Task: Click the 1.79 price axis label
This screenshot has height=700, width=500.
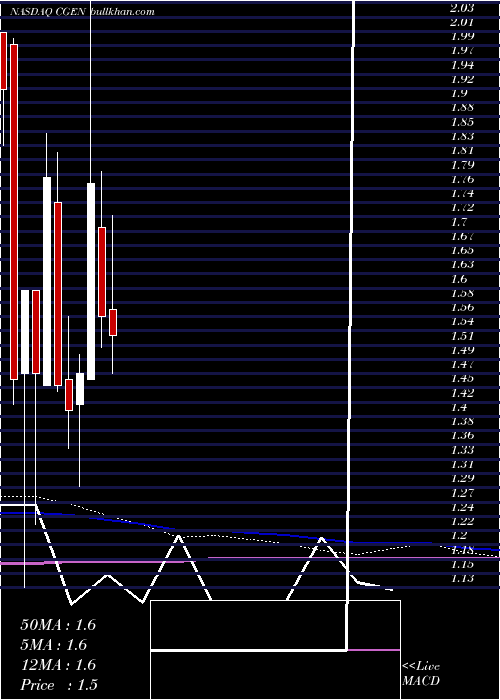Action: point(462,165)
